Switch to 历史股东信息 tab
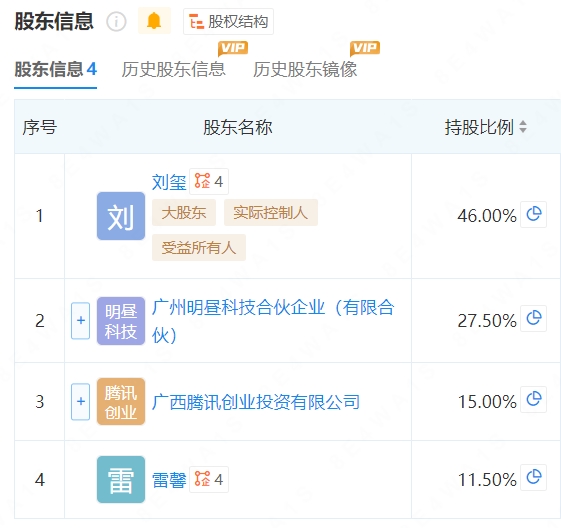Screen dimensions: 561x528 174,69
